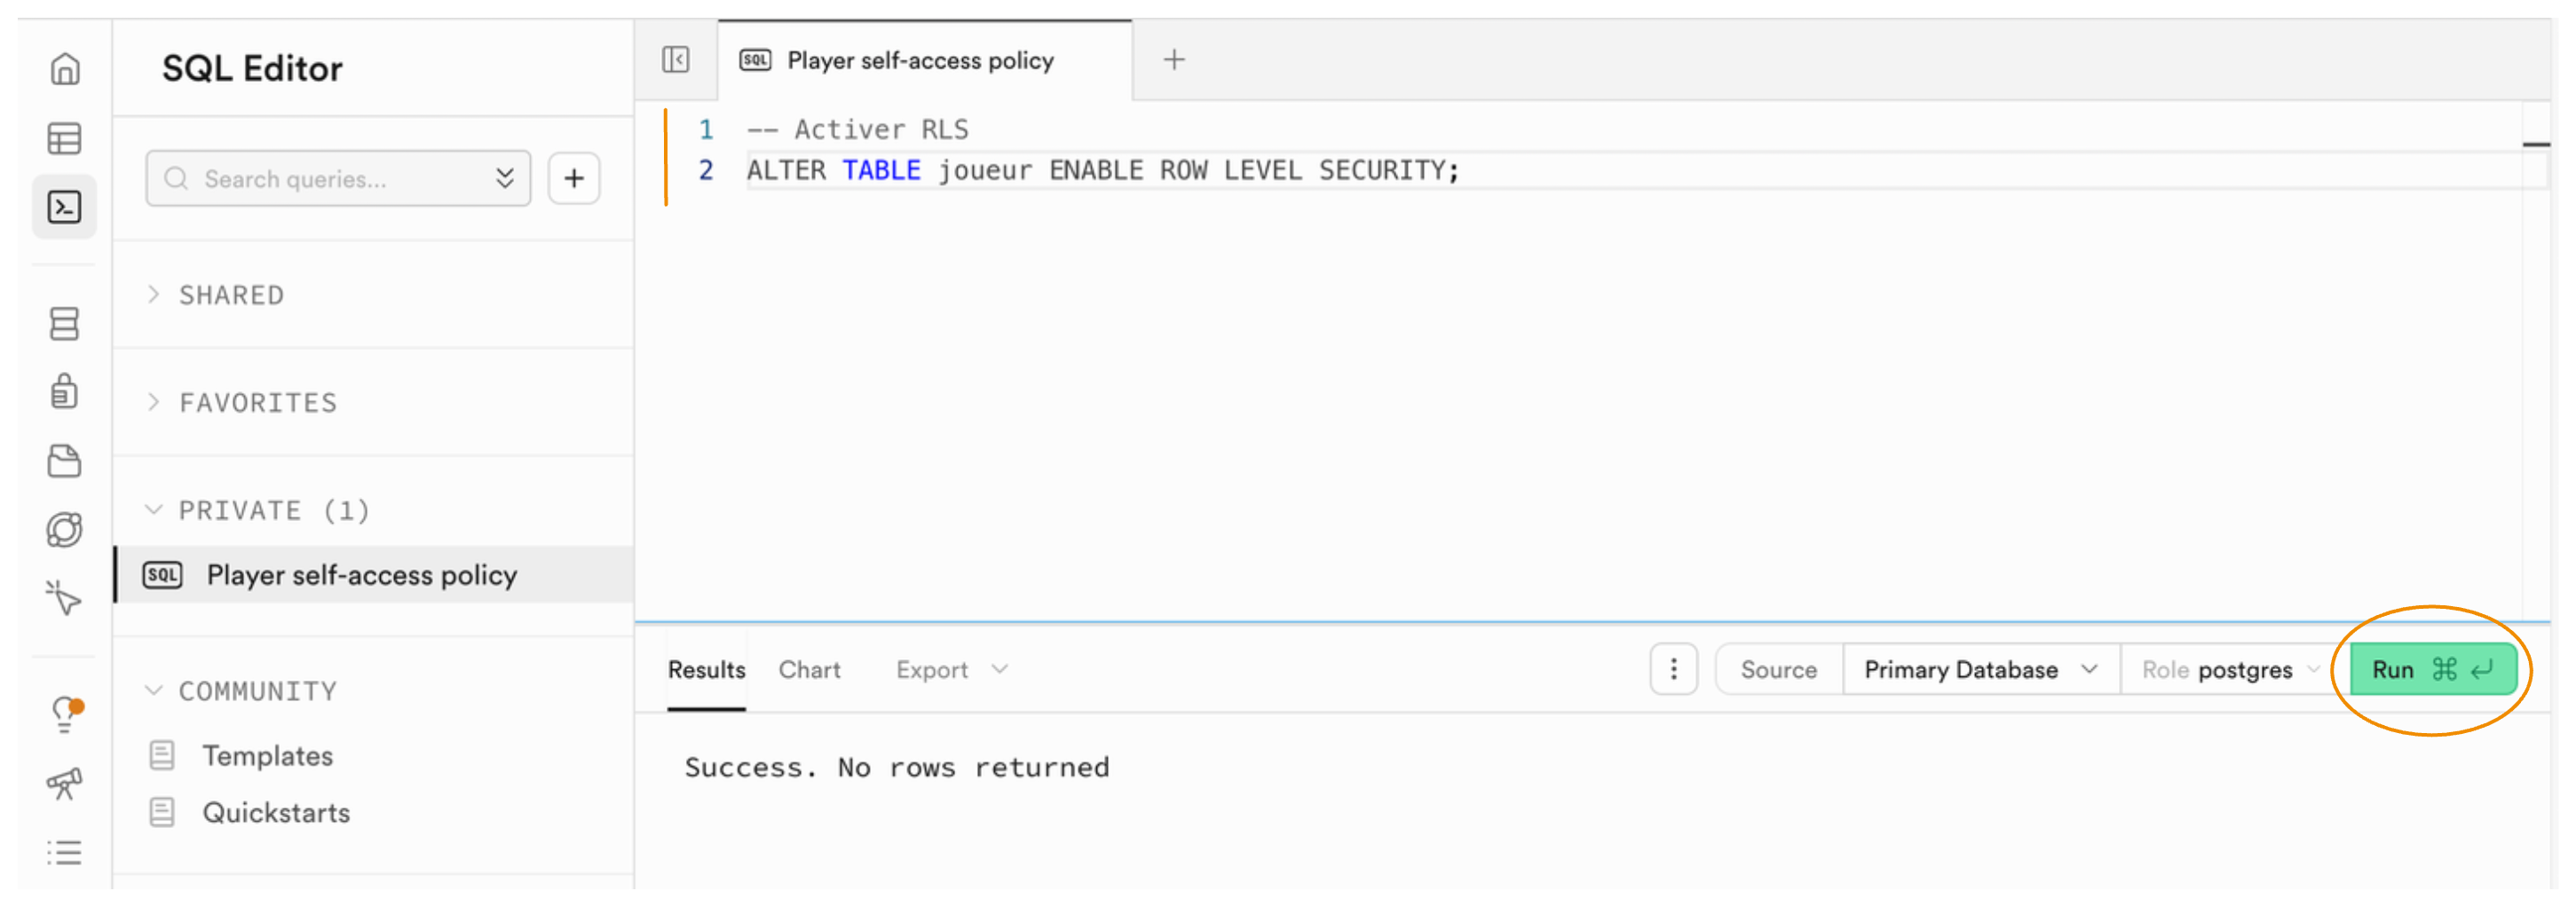Expand the SHARED section
The image size is (2576, 907).
point(231,295)
